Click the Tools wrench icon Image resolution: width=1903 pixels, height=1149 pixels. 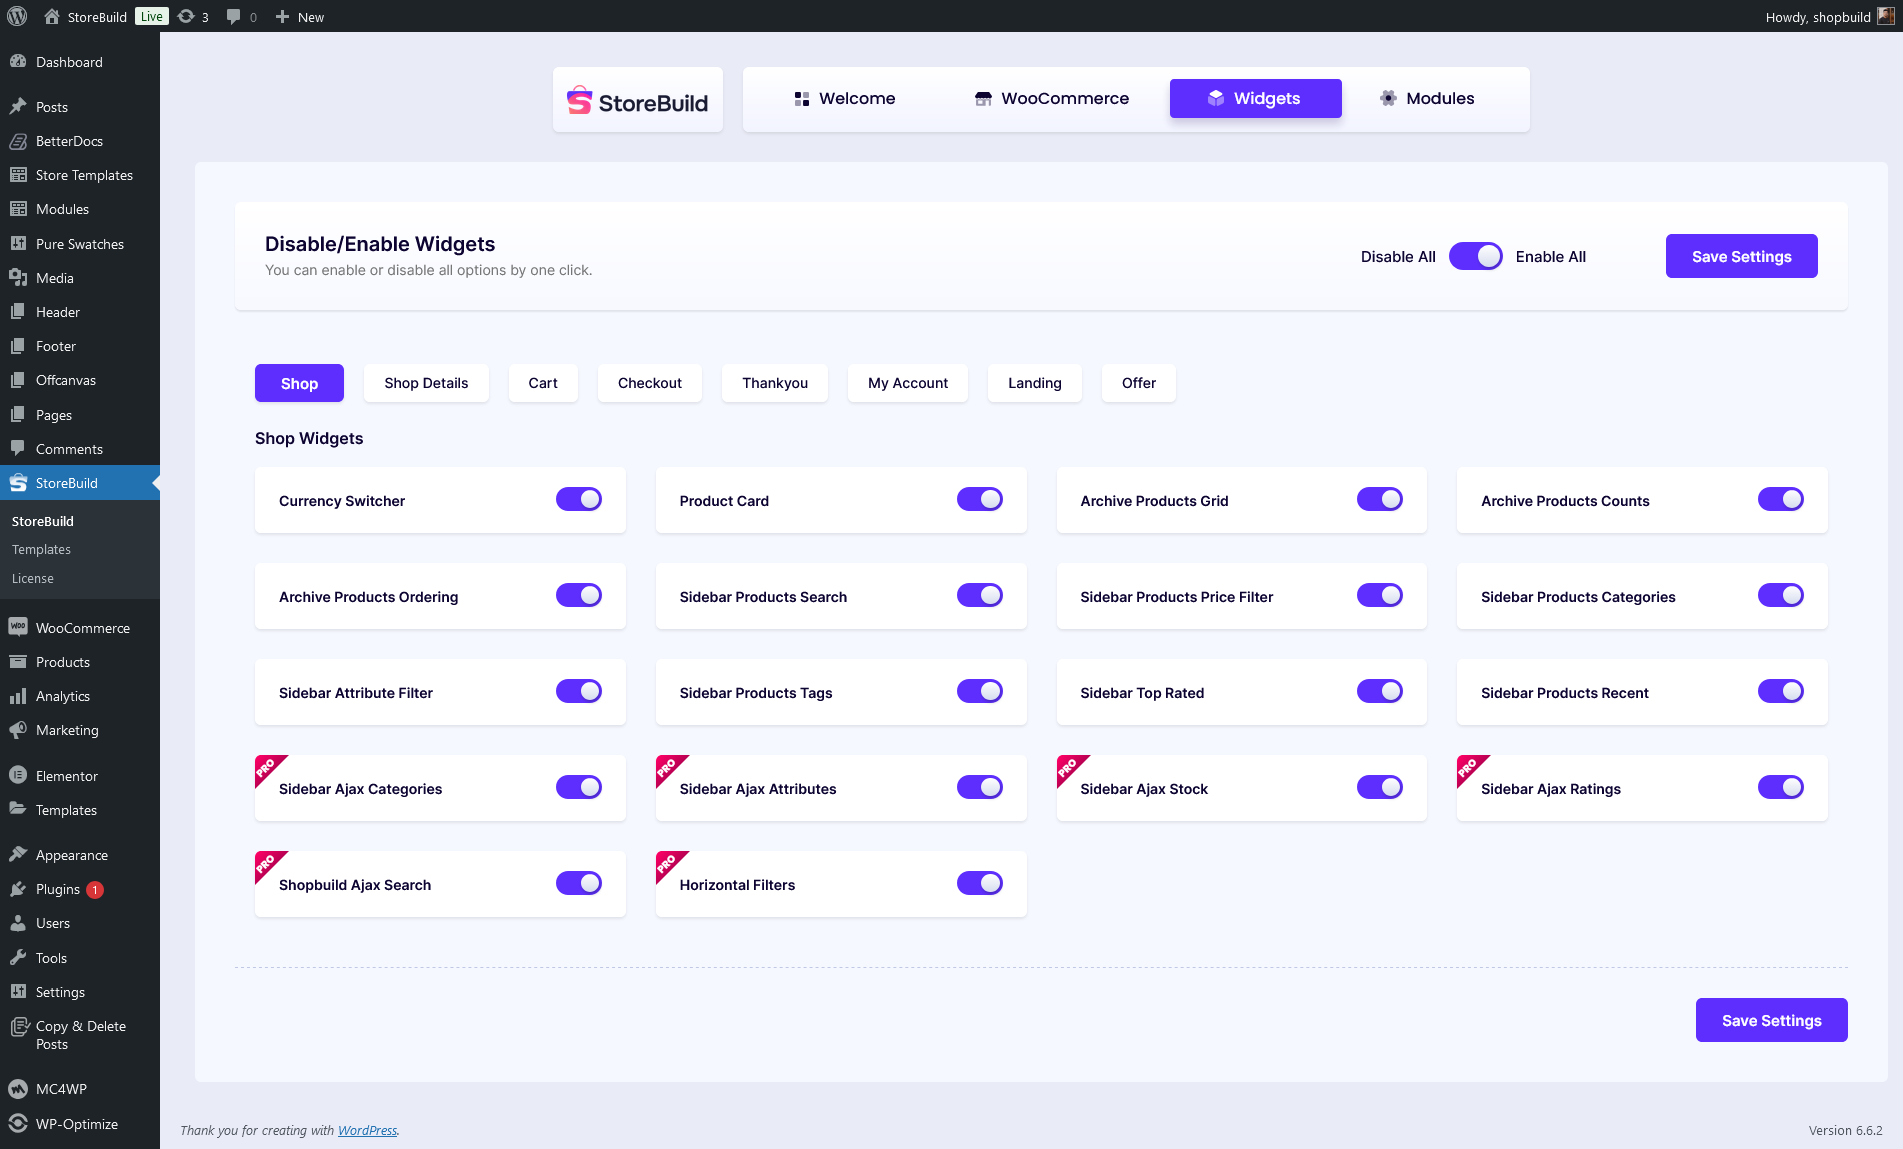pos(18,958)
